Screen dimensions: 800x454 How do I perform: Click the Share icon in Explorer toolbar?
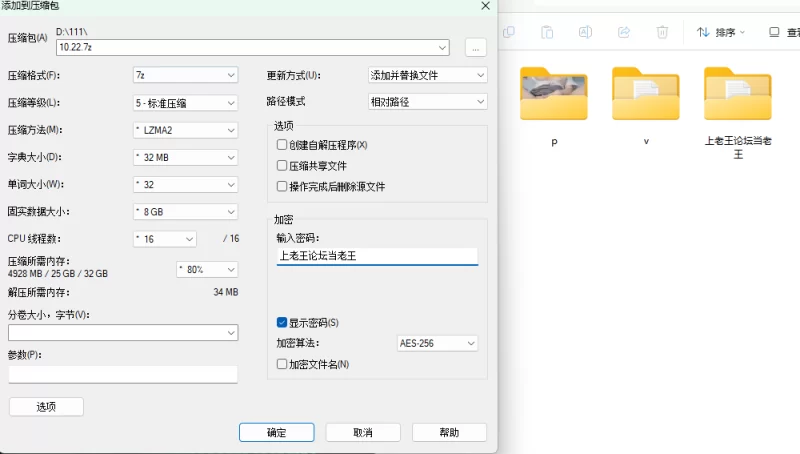[x=624, y=32]
